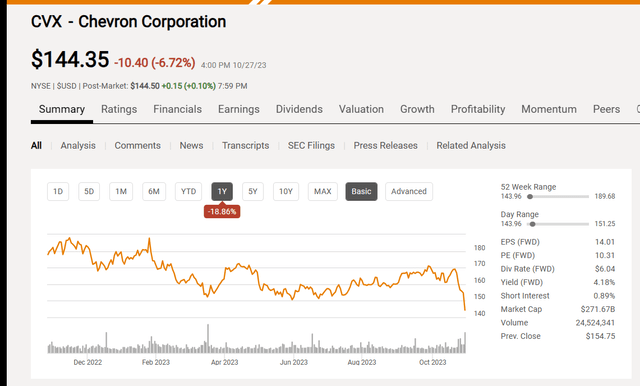This screenshot has height=386, width=640.
Task: Click the $144.35 stock price
Action: tap(70, 60)
